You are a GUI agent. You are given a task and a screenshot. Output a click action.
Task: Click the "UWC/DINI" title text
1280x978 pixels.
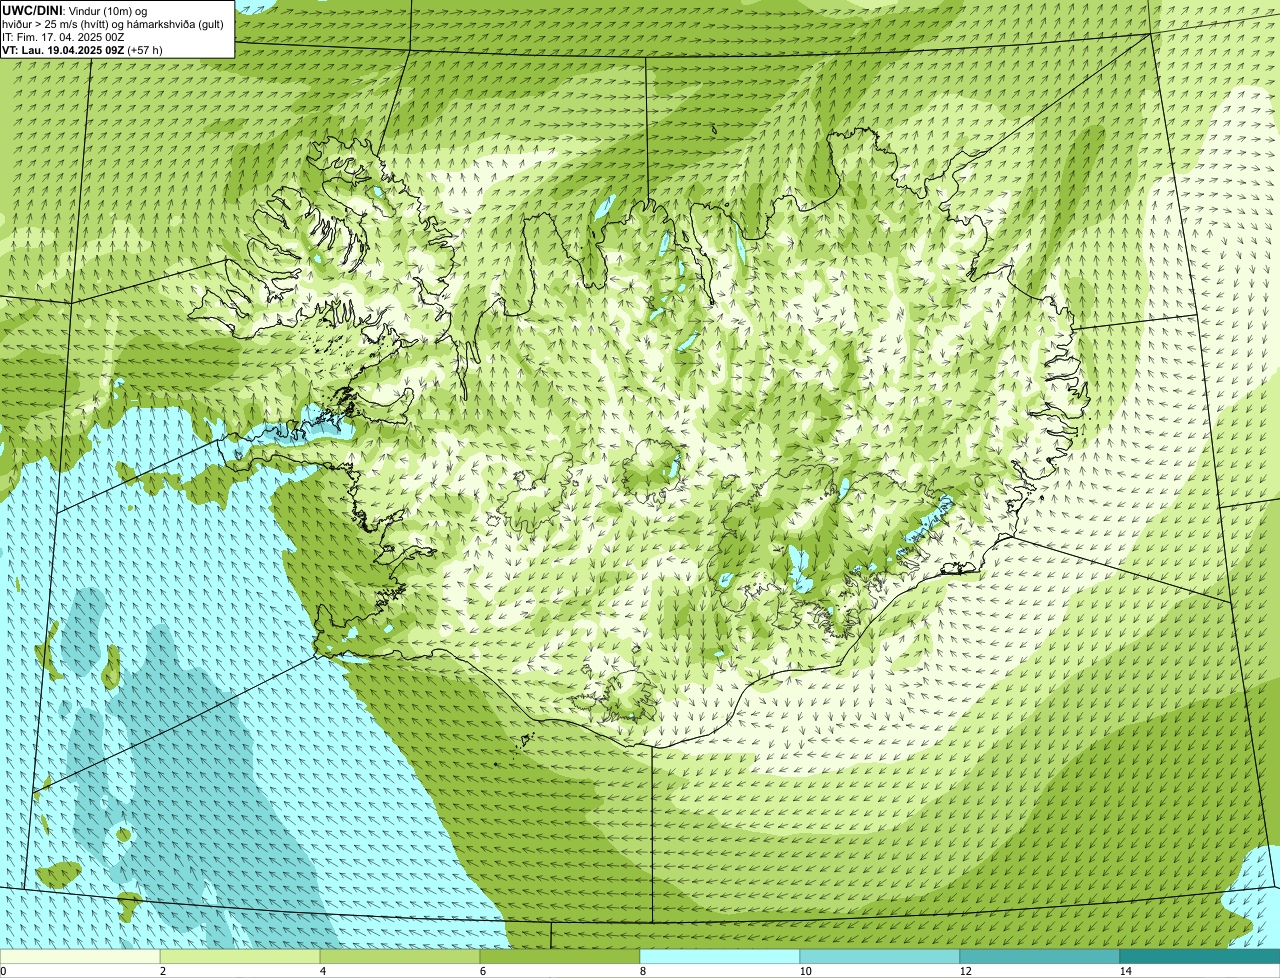[x=32, y=10]
